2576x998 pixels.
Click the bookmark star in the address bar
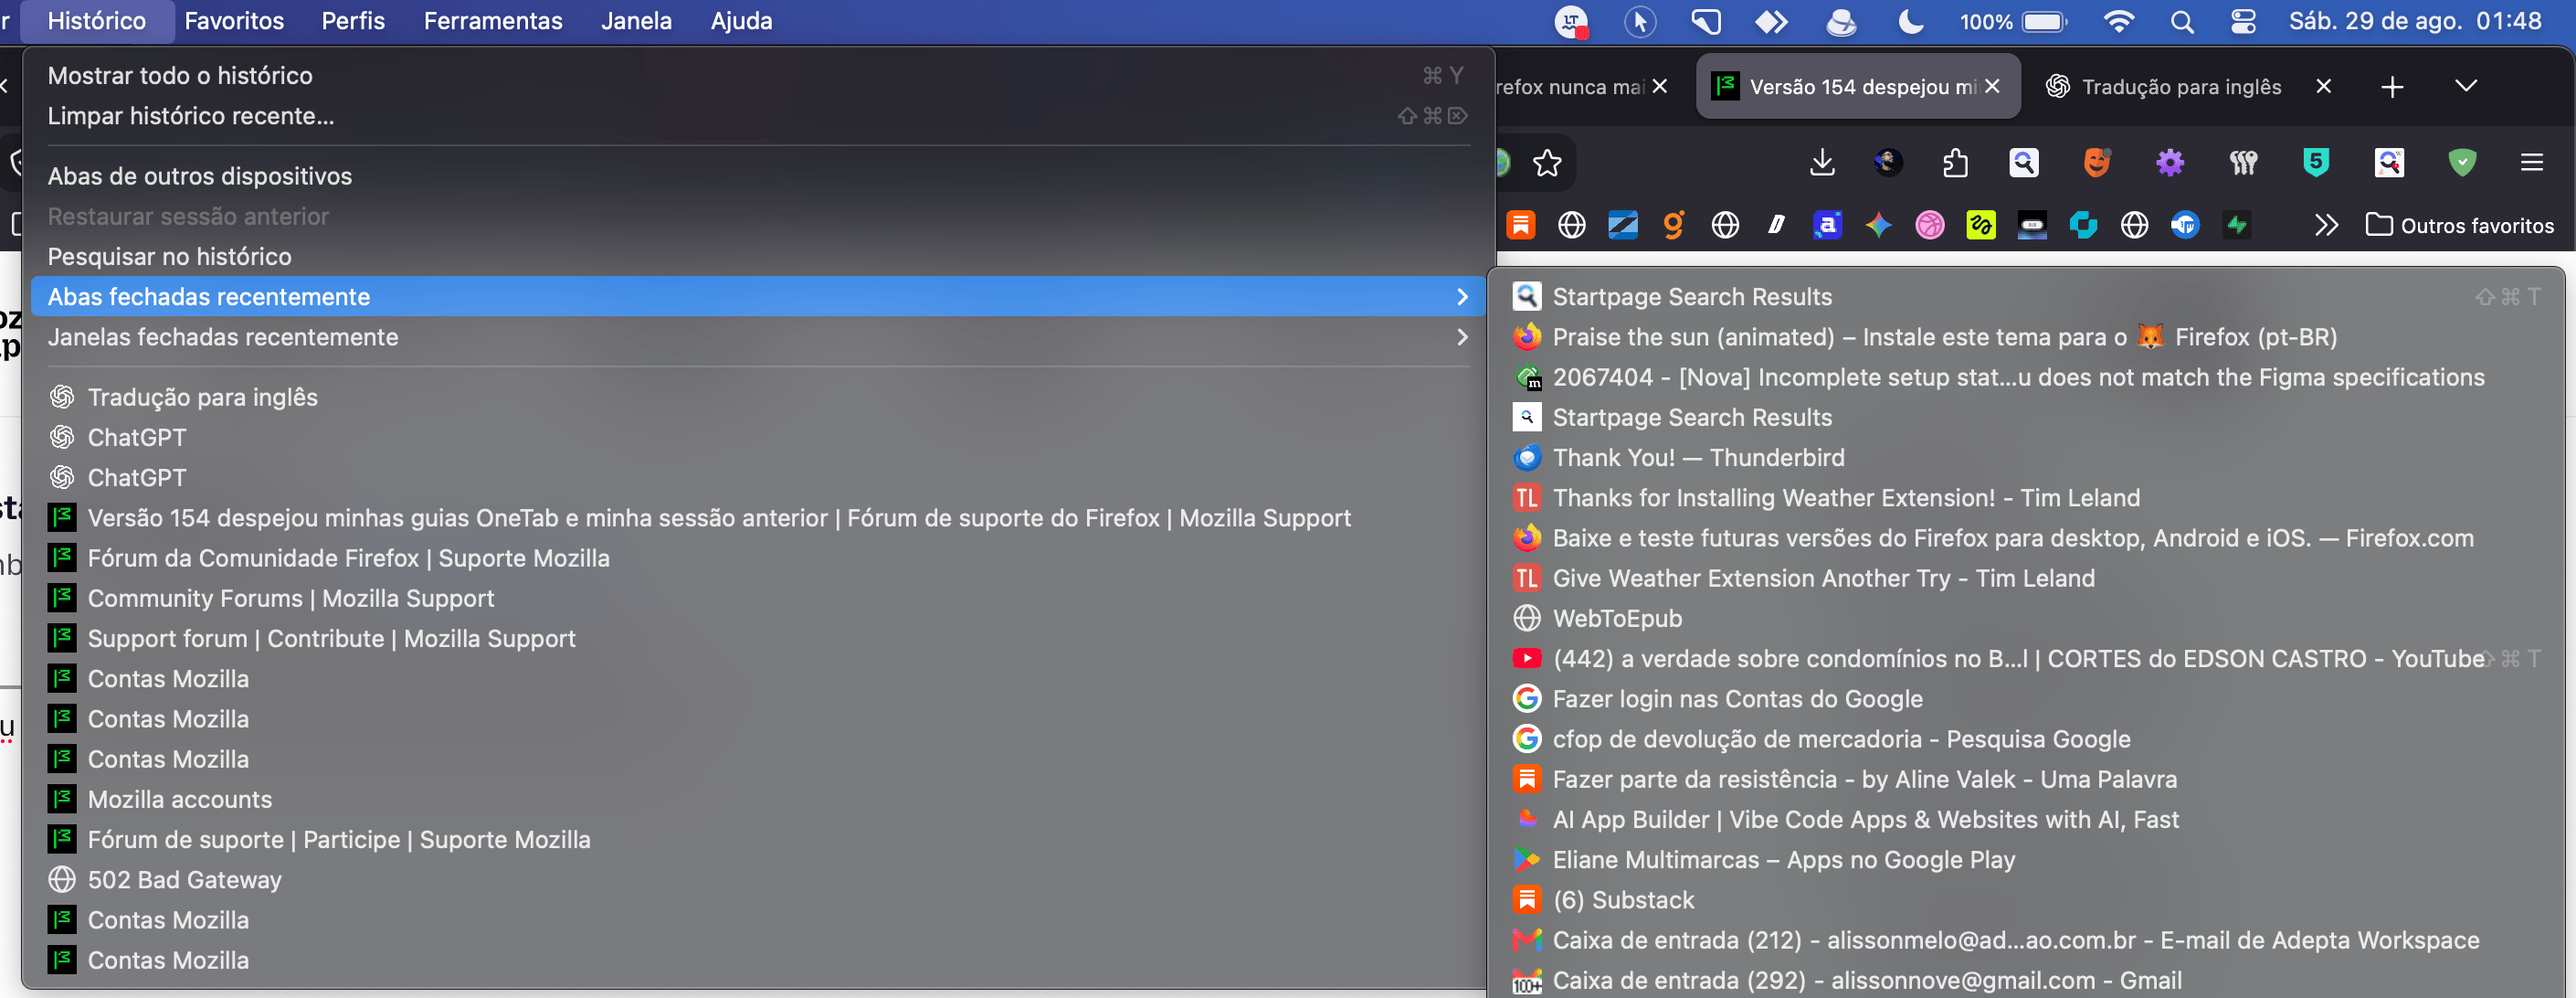(x=1547, y=162)
